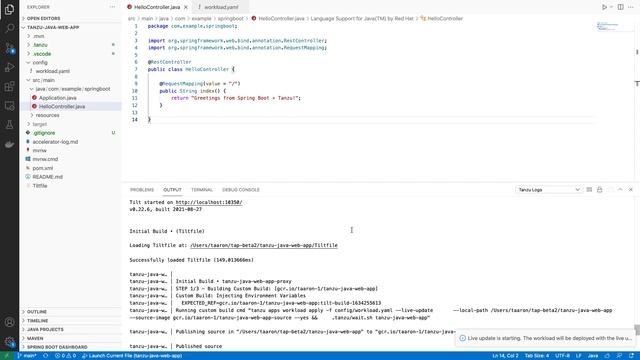Select the Output panel tab
Screen dimensions: 640x360
point(172,190)
